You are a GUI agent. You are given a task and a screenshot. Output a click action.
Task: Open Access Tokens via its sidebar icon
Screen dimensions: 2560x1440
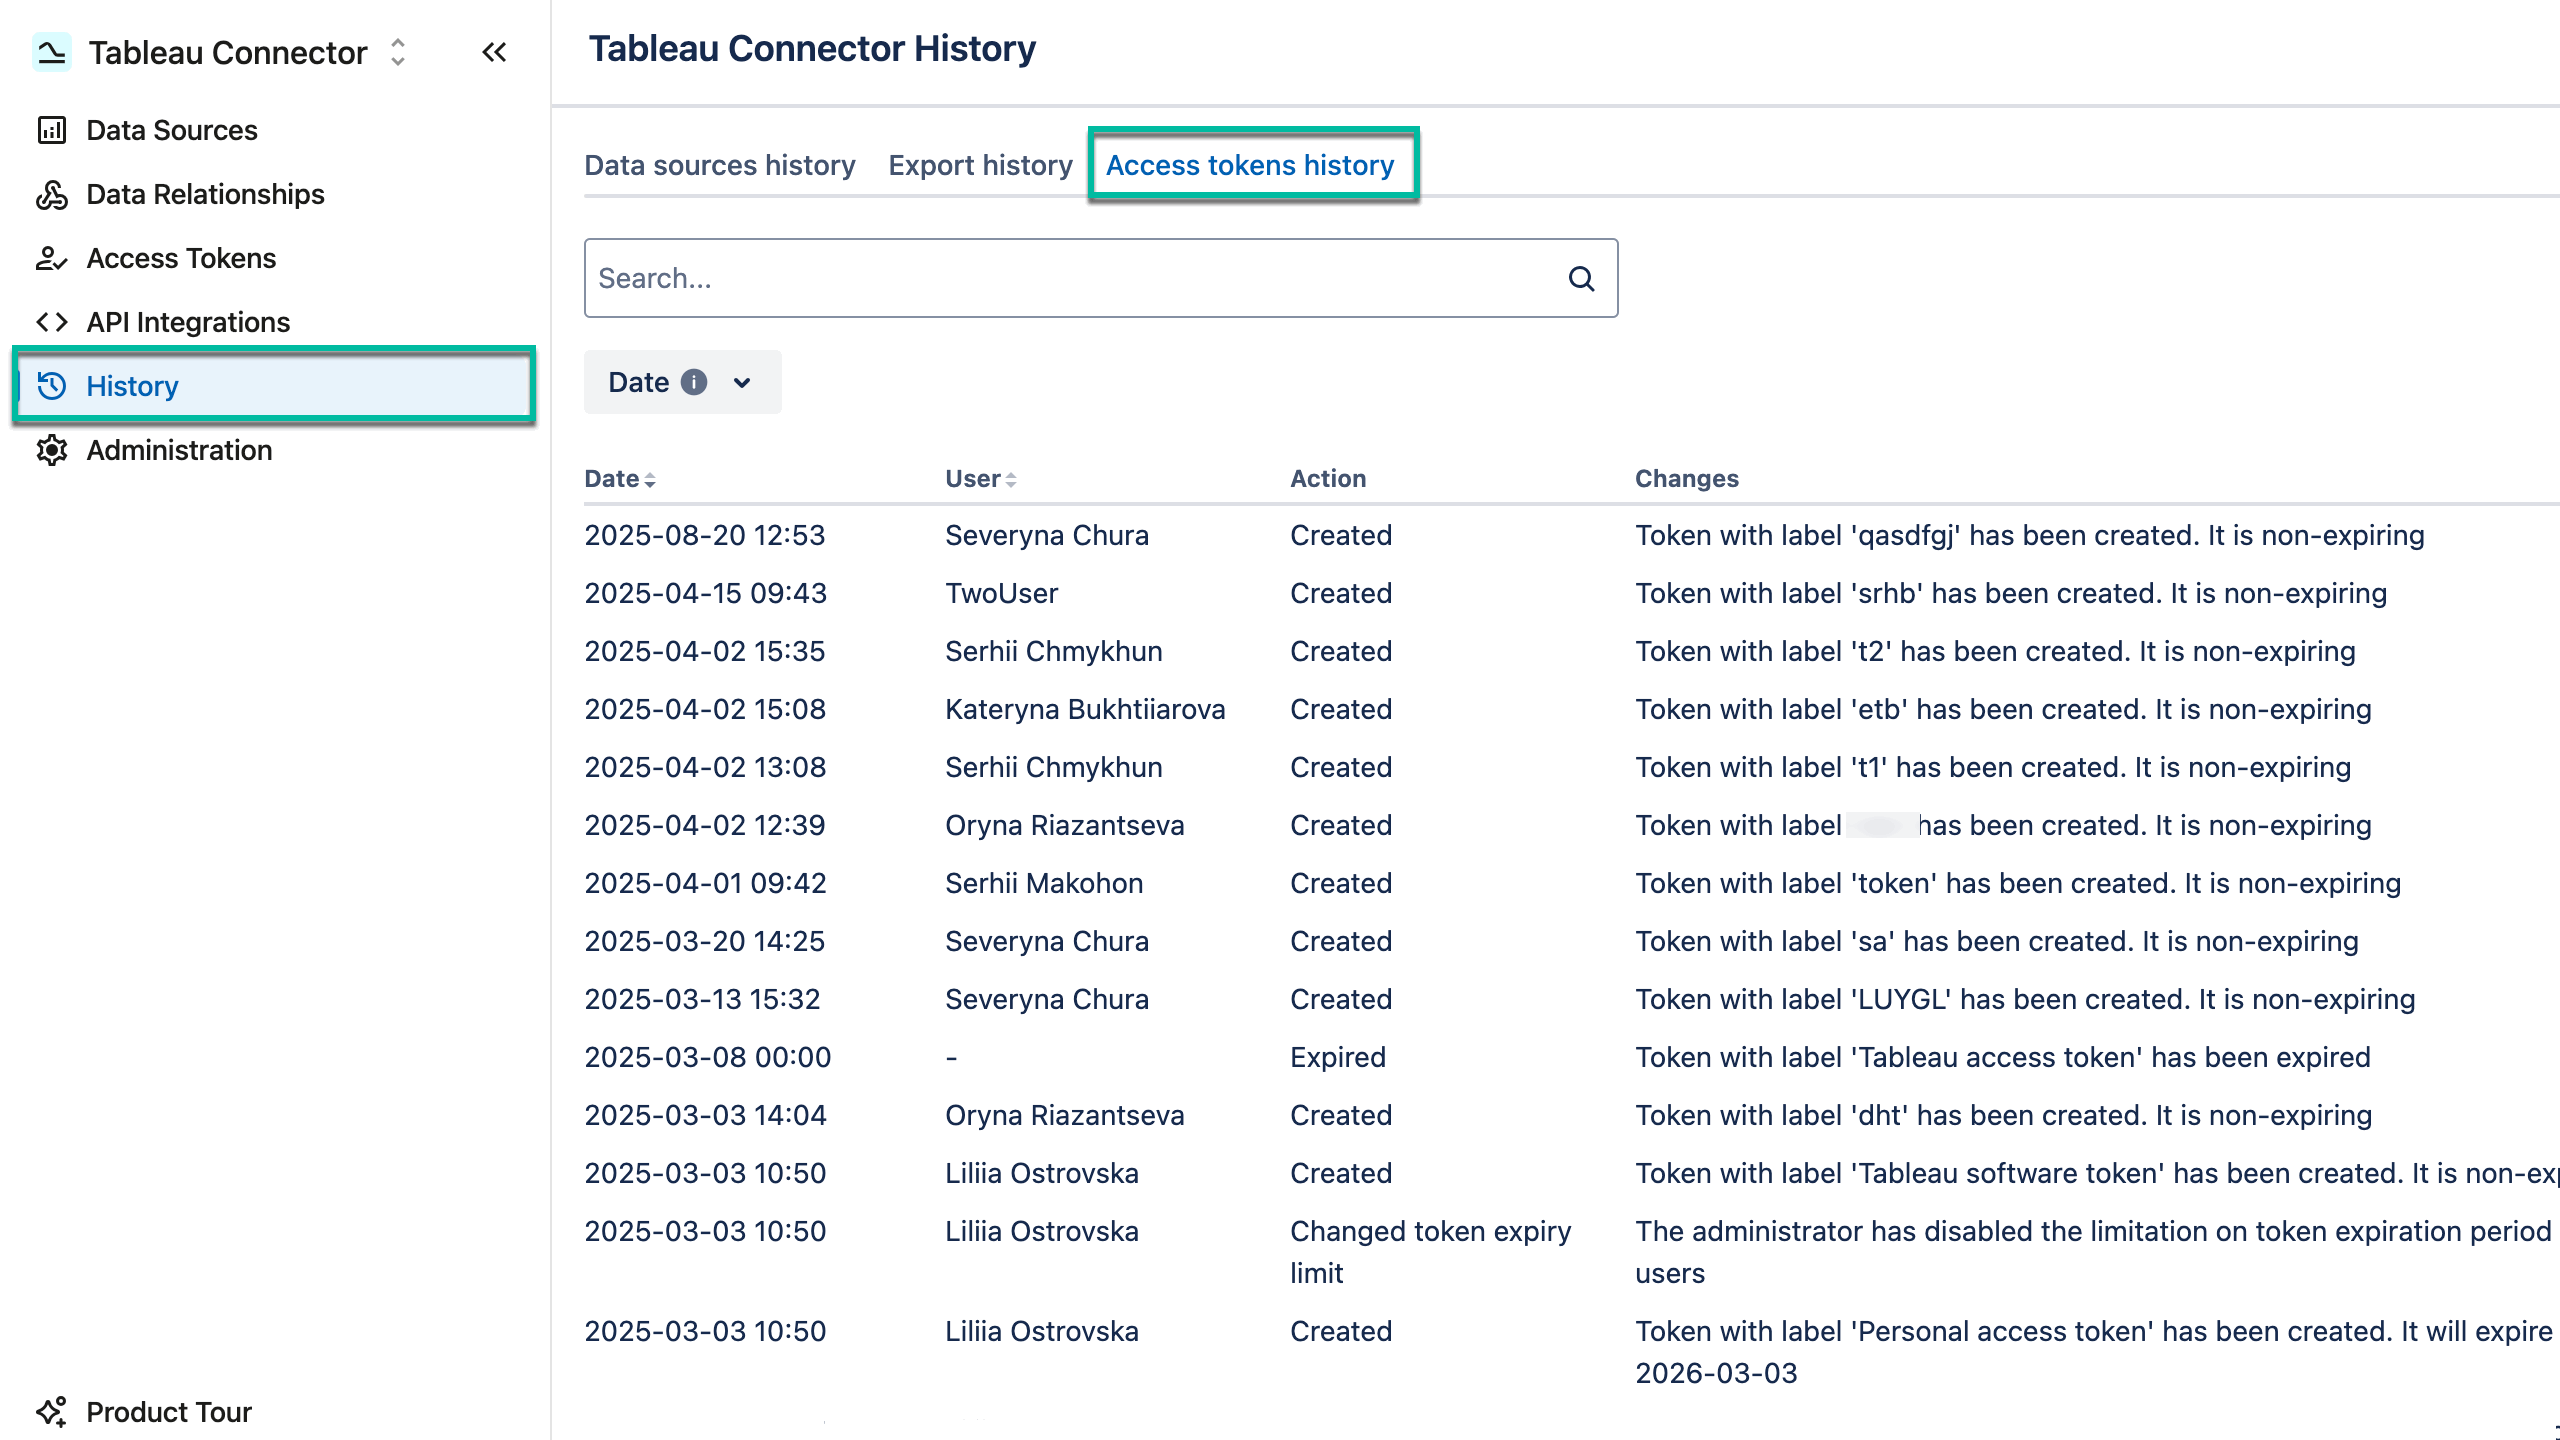(x=53, y=258)
